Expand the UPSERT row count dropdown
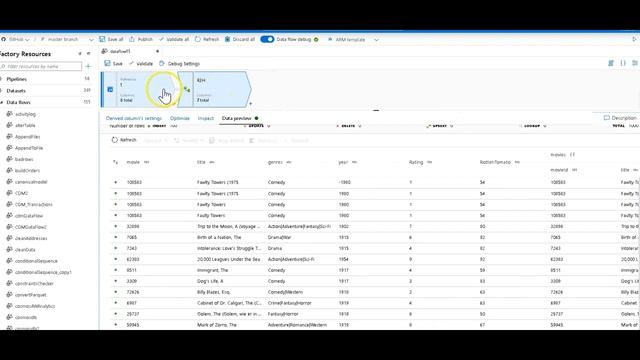 pos(451,126)
